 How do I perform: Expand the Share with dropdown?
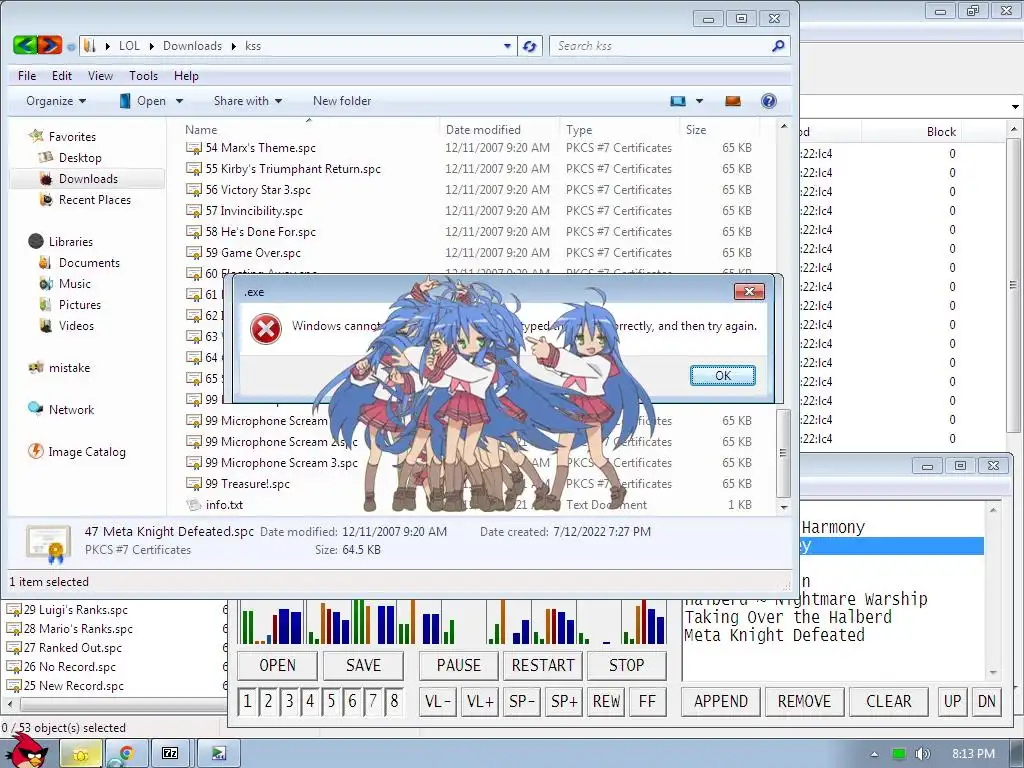coord(248,101)
